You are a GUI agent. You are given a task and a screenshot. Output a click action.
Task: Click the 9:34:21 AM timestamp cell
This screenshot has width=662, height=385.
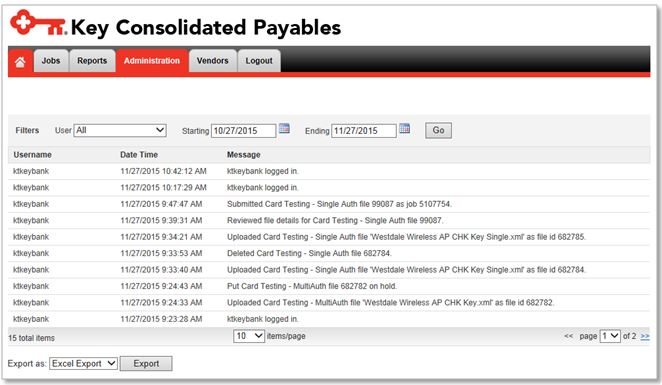point(161,237)
